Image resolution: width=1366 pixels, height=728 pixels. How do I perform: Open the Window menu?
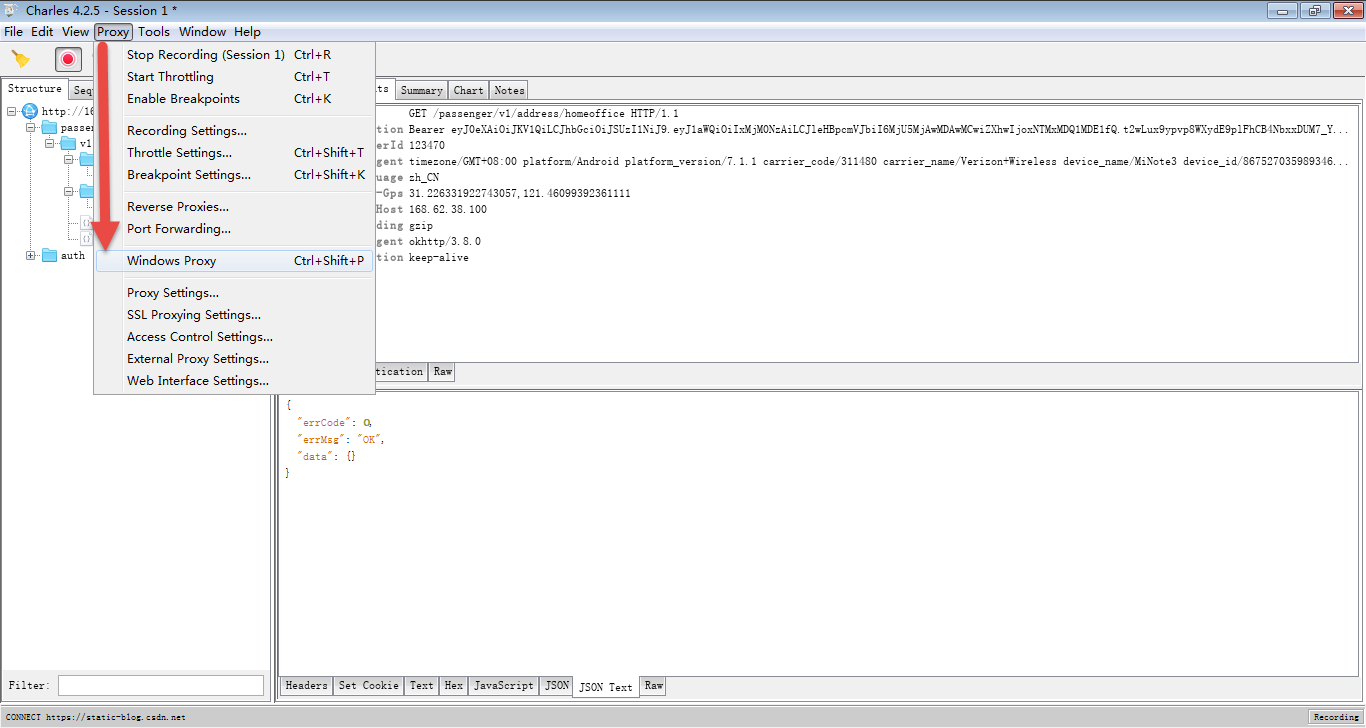tap(203, 31)
